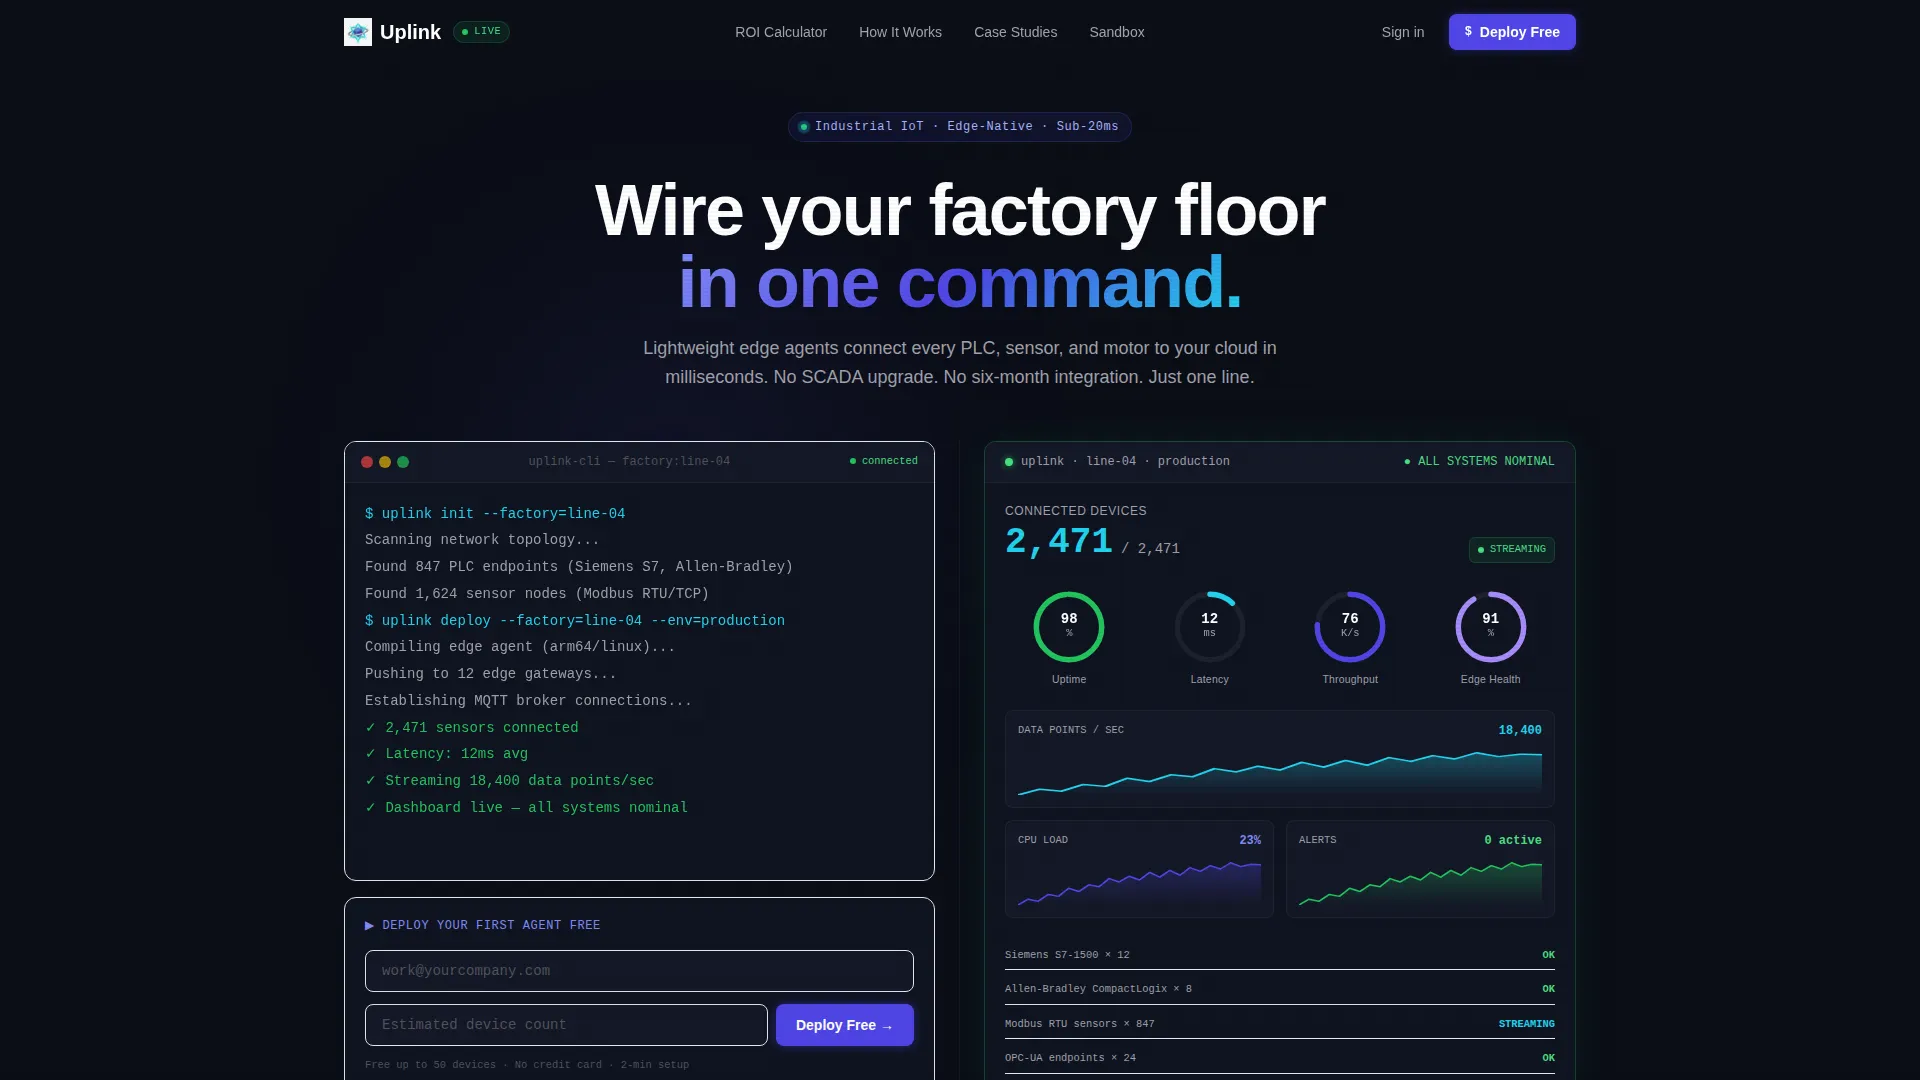Click the green dot beside uplink line-04

point(1009,462)
